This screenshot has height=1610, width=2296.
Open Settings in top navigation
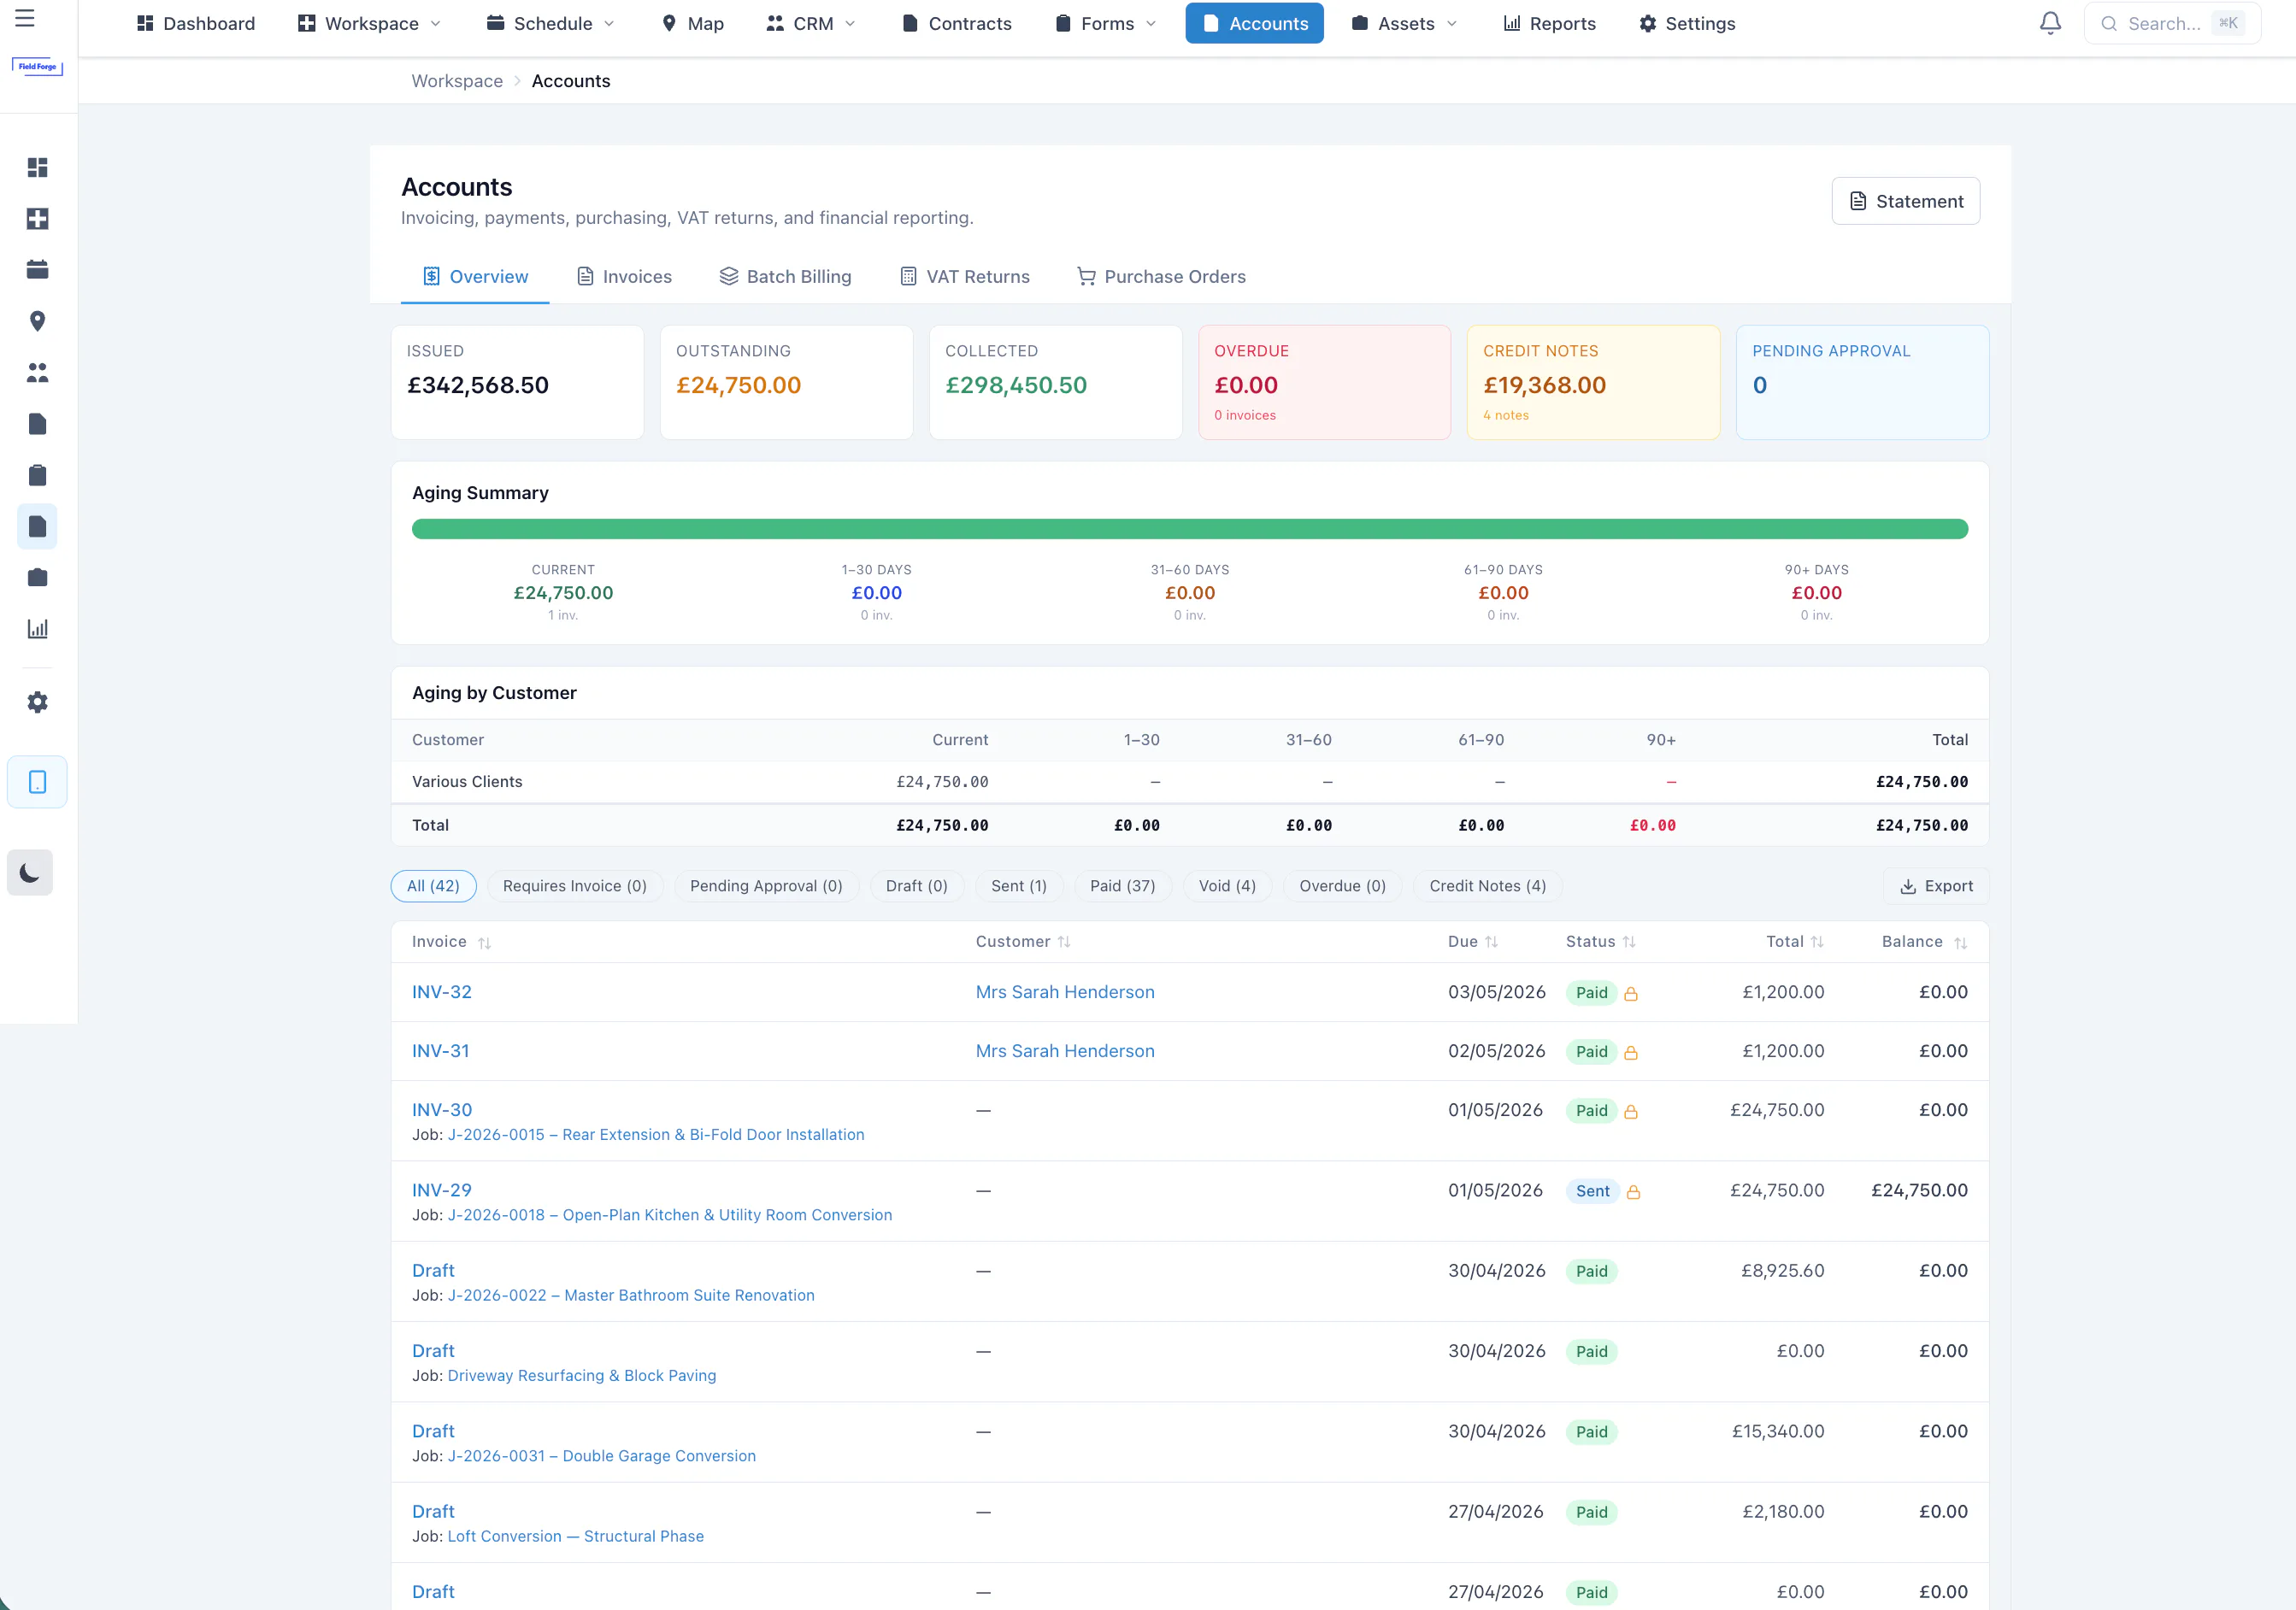(1687, 23)
